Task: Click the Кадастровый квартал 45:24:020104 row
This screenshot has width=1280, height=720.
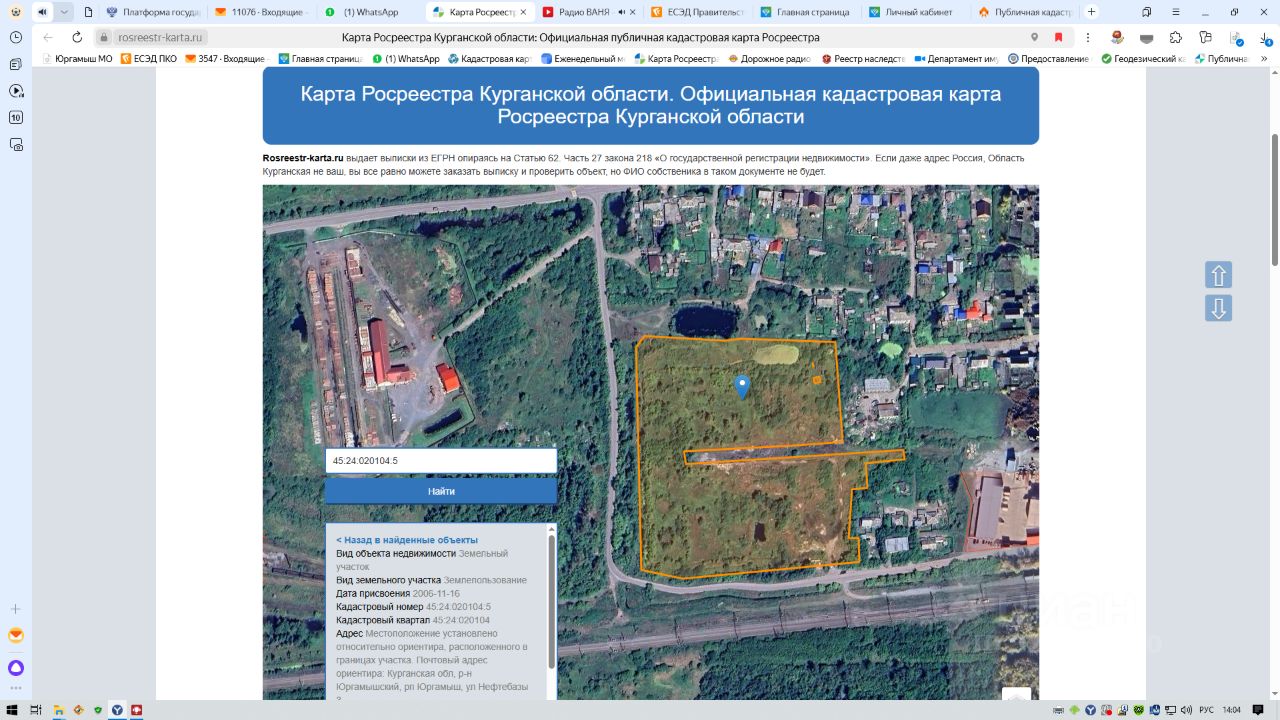Action: point(413,620)
